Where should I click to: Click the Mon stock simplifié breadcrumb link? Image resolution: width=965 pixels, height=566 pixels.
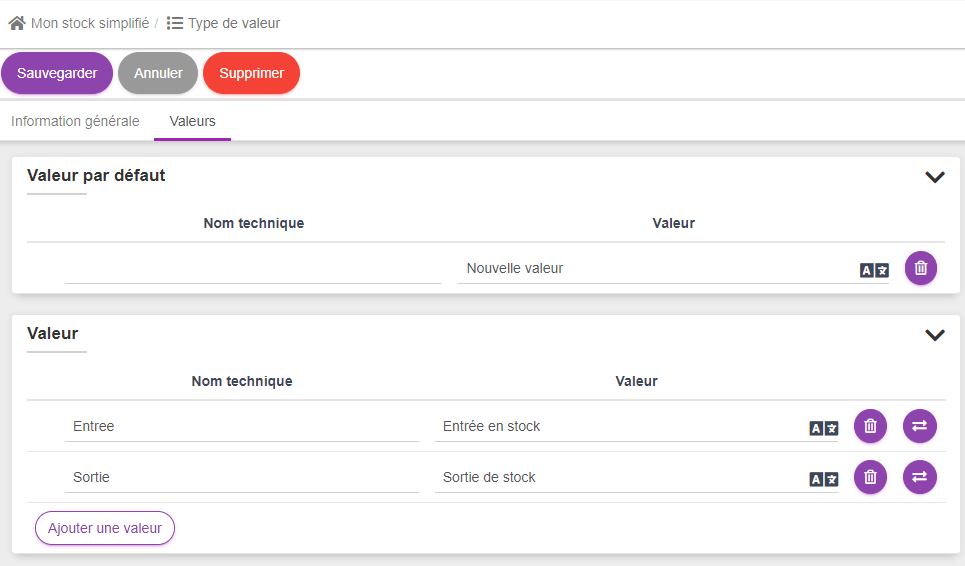point(89,23)
